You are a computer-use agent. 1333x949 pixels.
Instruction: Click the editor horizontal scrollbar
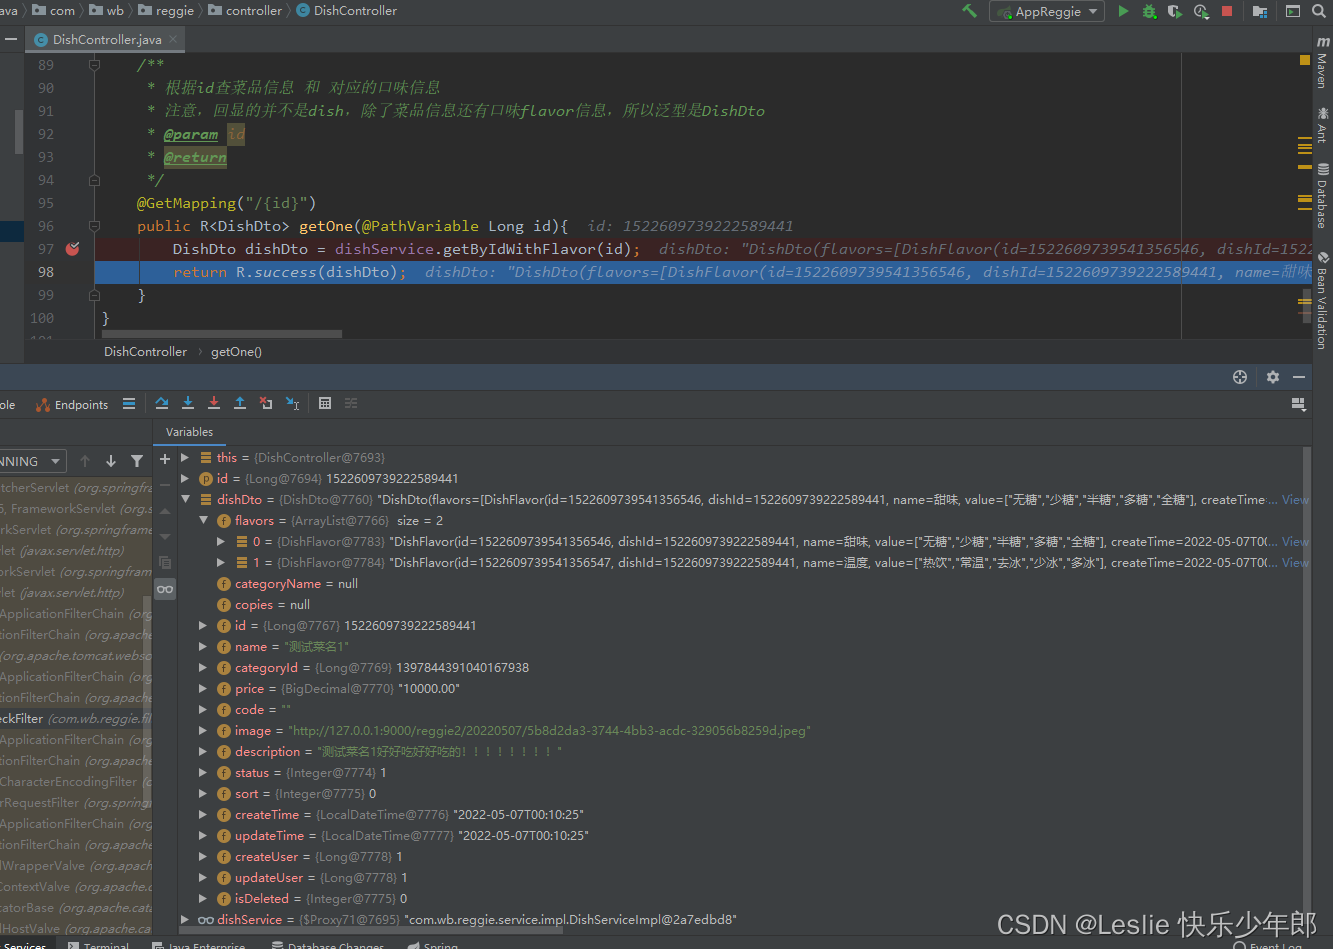click(222, 334)
